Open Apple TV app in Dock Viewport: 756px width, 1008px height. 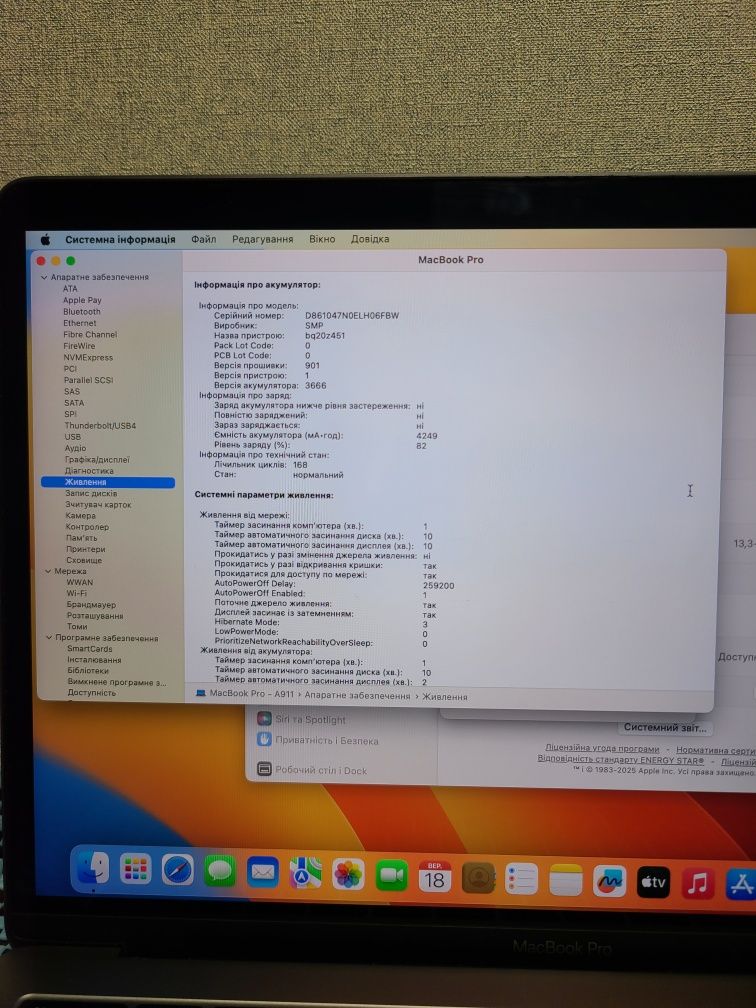653,883
